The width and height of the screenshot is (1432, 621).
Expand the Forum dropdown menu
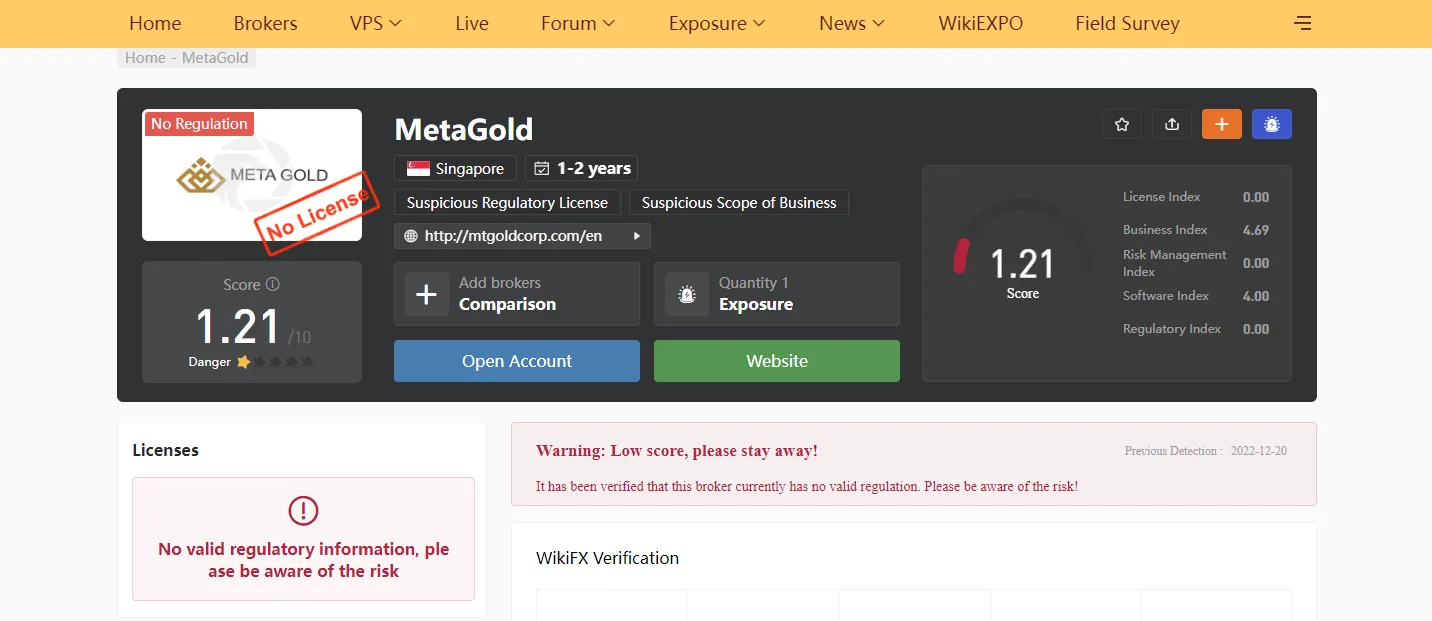(578, 23)
